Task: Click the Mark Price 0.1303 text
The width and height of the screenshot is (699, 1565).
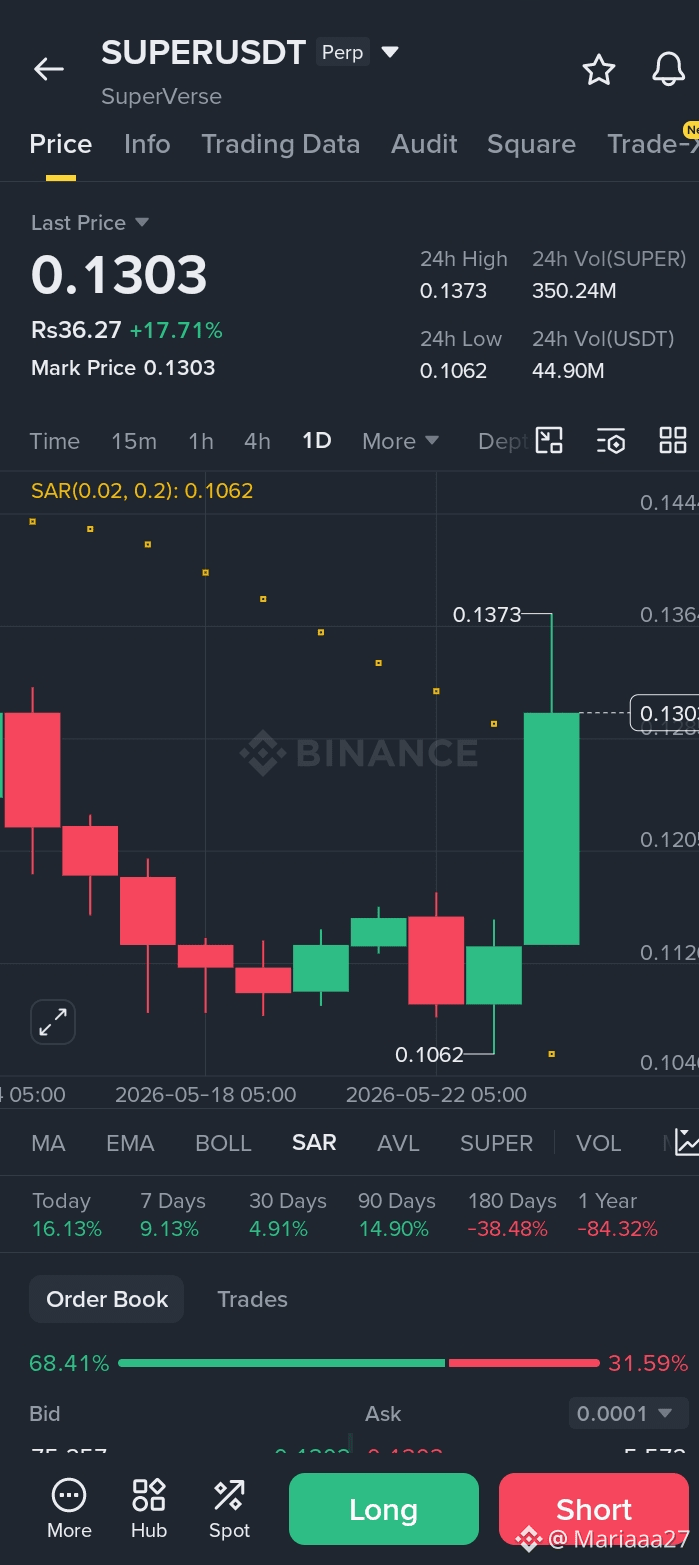Action: [x=123, y=368]
